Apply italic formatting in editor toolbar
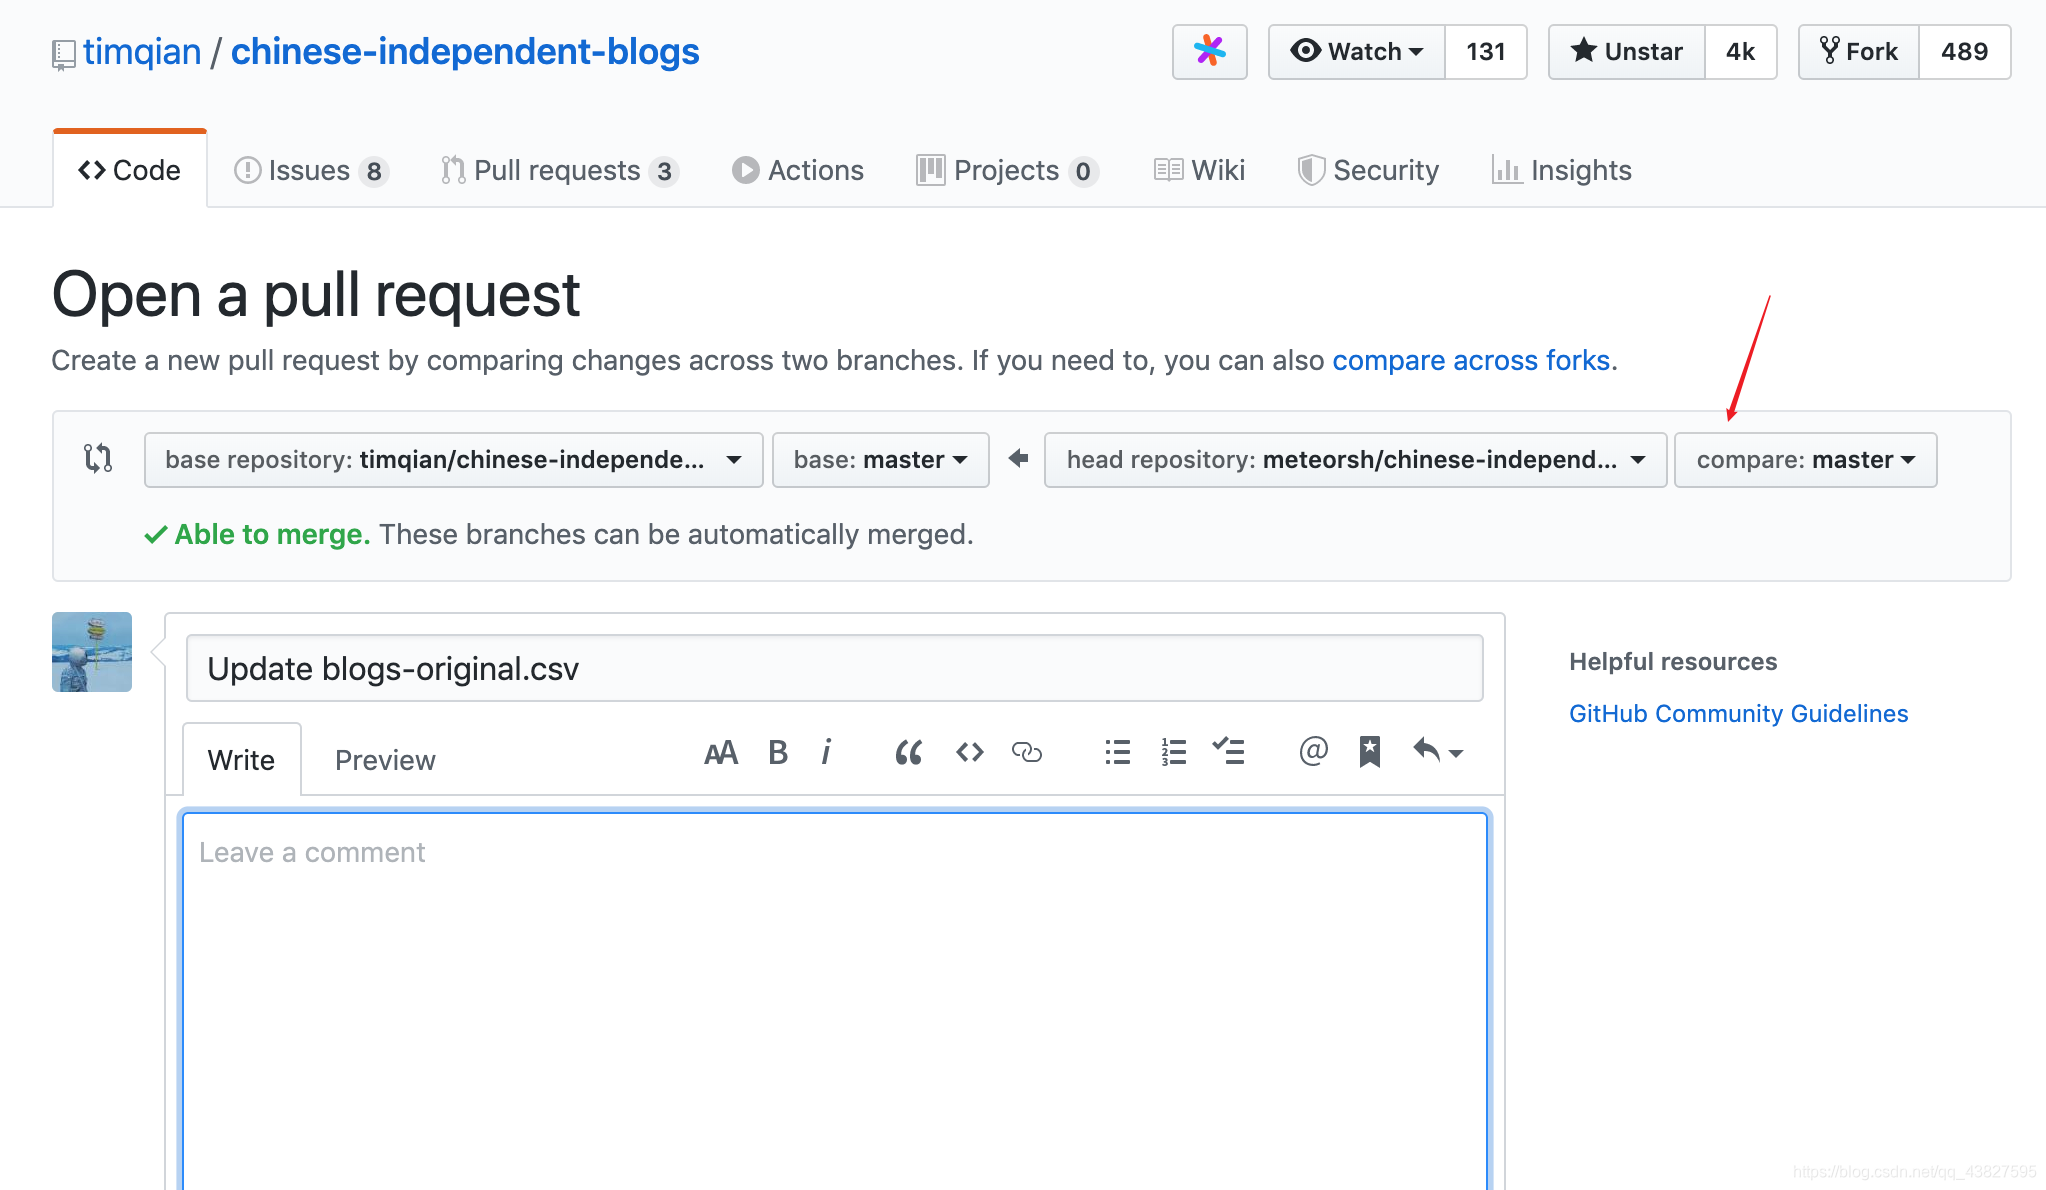Screen dimensions: 2046x1190 click(826, 753)
